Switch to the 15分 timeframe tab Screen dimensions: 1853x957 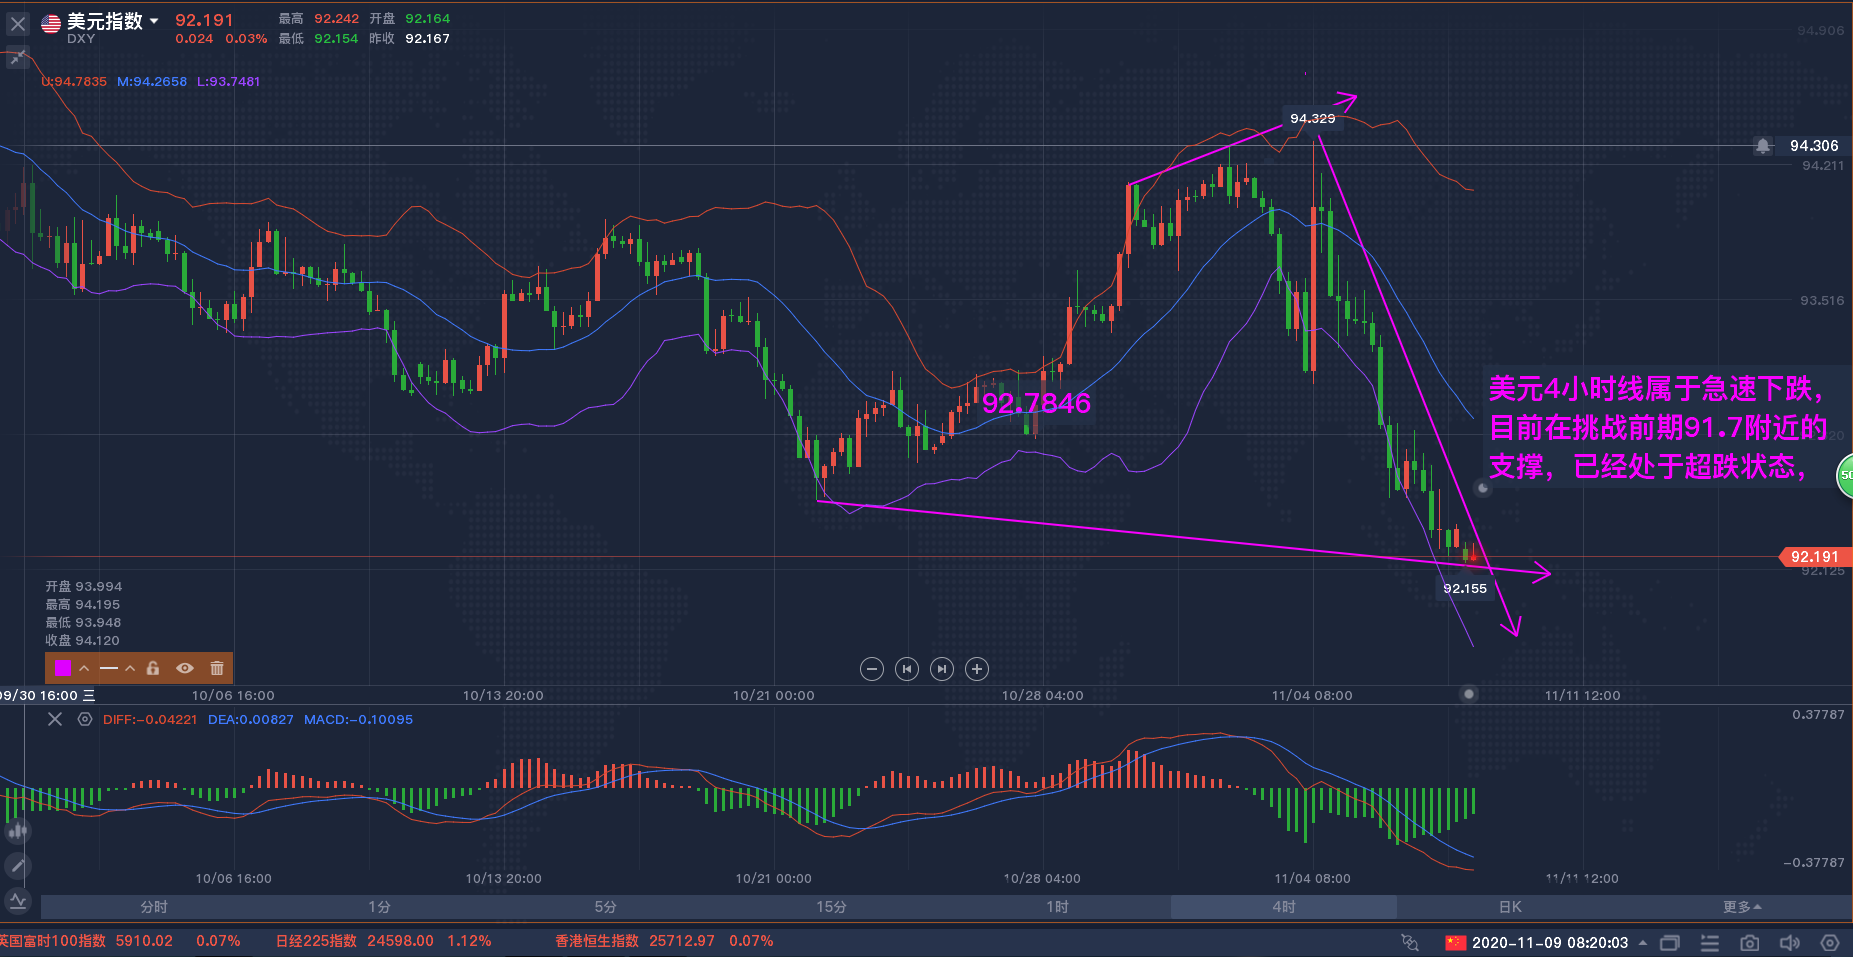831,907
